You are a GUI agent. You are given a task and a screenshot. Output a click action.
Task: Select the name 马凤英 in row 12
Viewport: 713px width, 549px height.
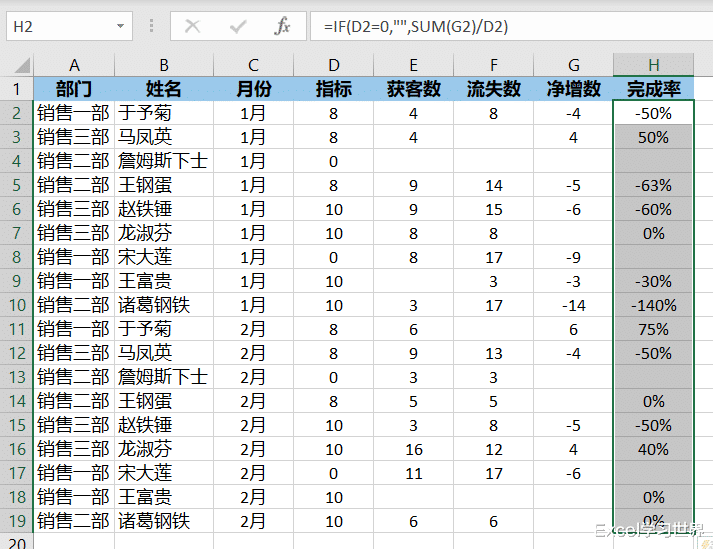tap(164, 353)
